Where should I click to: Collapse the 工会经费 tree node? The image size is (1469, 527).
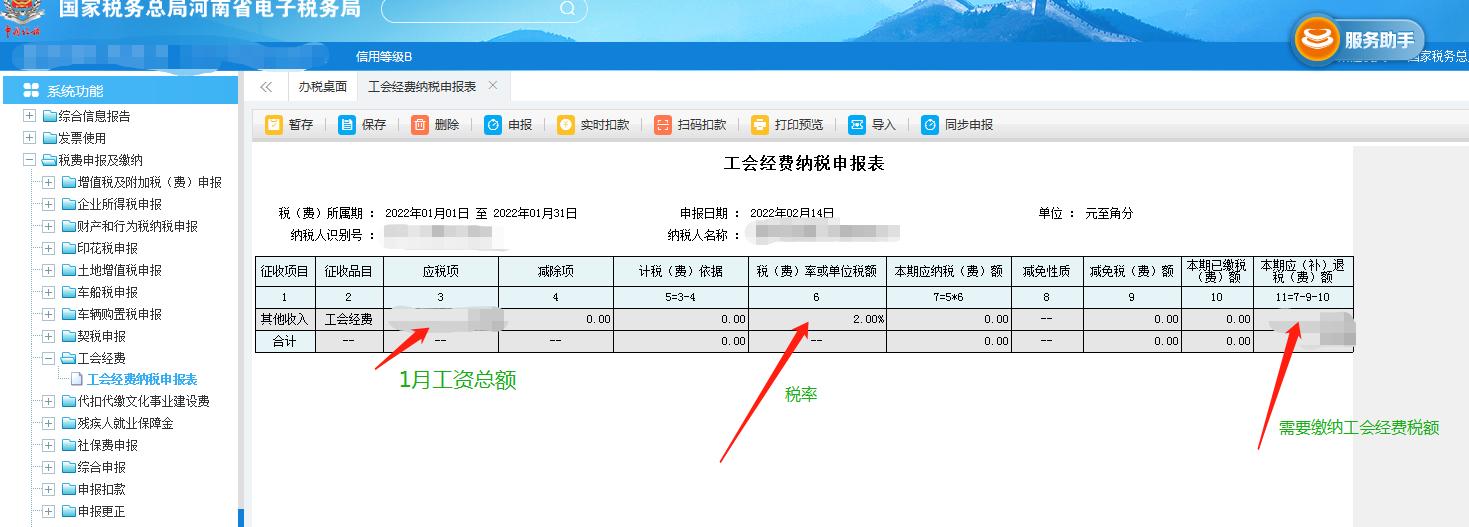[48, 358]
